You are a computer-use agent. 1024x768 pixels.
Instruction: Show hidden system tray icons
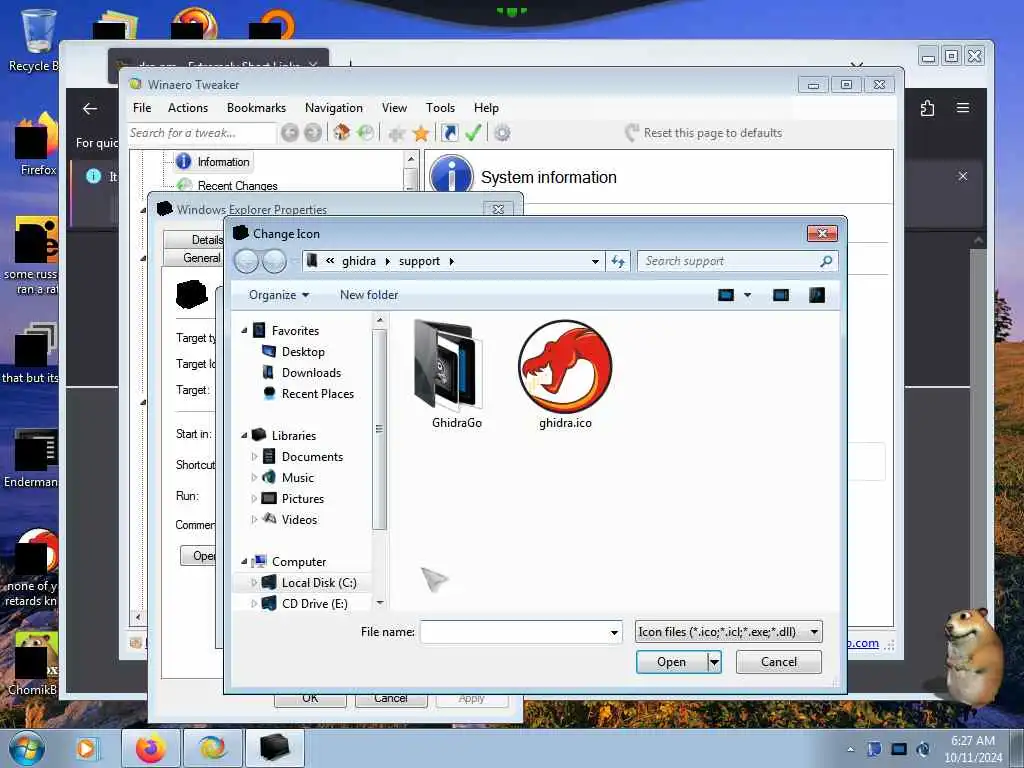pos(850,749)
